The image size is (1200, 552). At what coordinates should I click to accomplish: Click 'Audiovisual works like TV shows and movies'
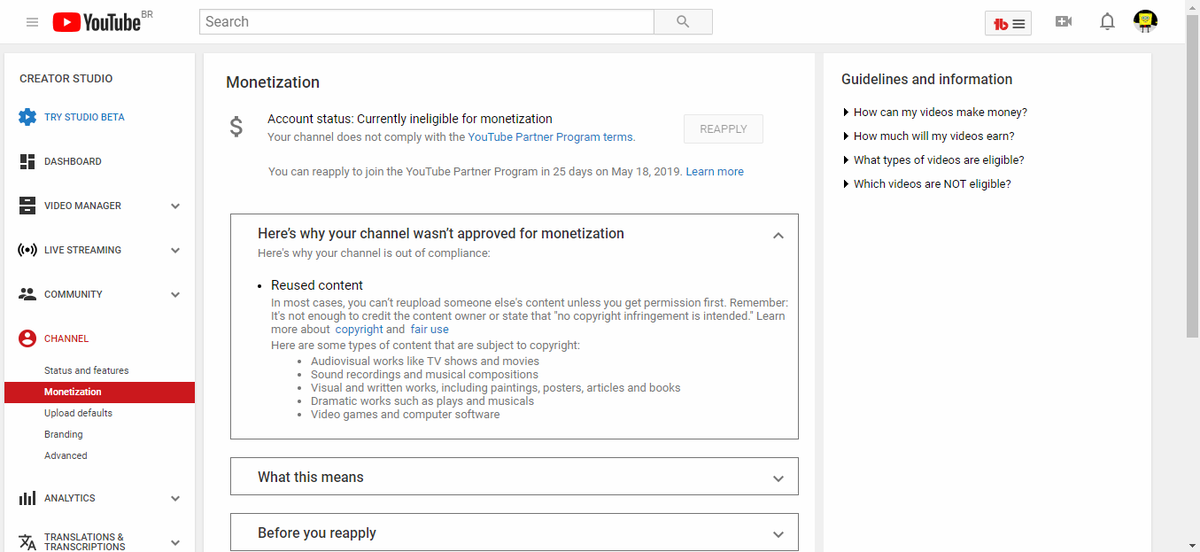425,361
